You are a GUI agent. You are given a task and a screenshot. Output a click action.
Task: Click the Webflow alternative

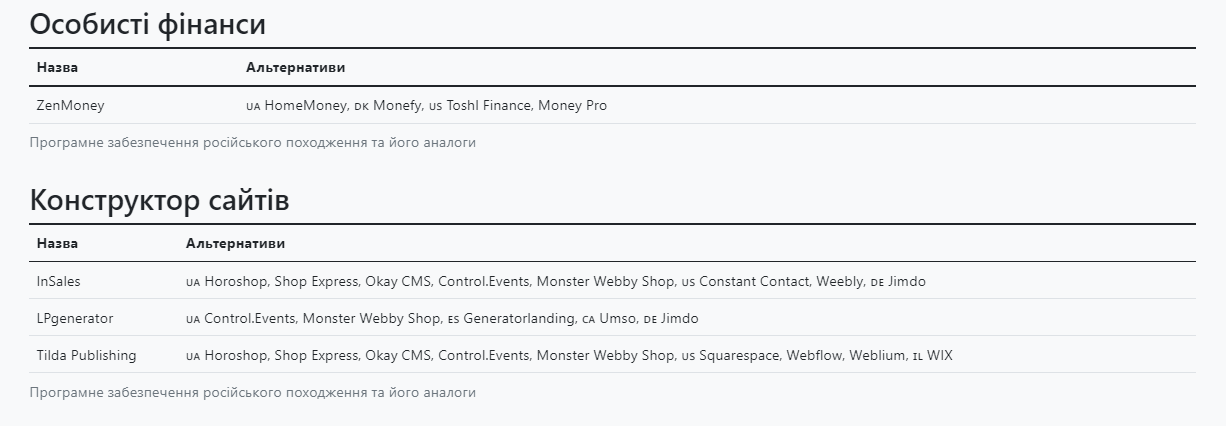[814, 355]
